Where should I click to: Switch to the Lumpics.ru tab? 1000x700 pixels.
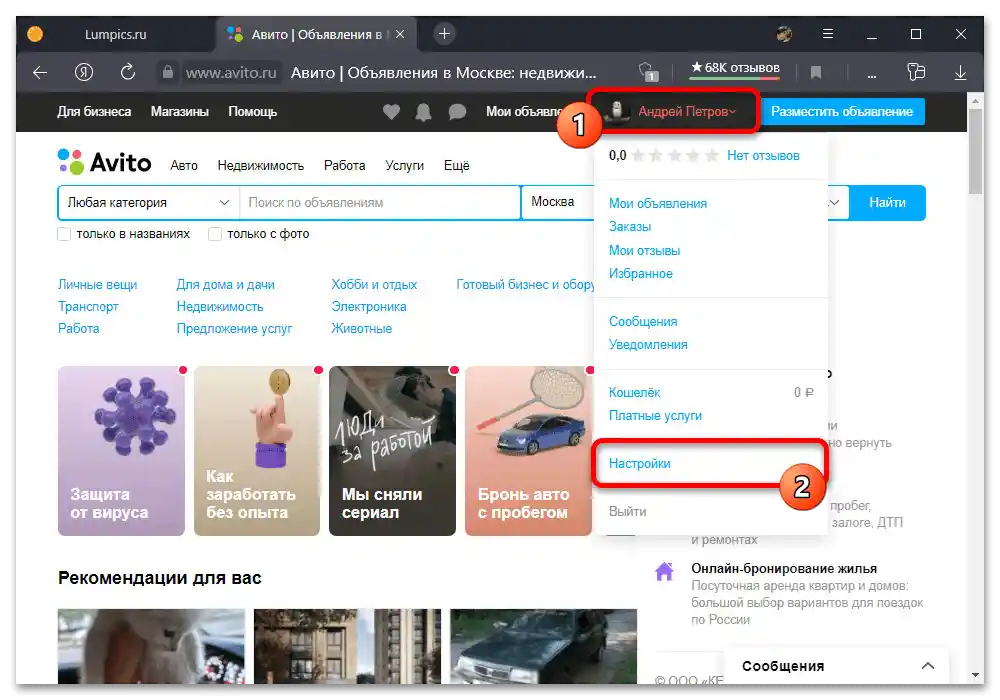click(x=115, y=34)
